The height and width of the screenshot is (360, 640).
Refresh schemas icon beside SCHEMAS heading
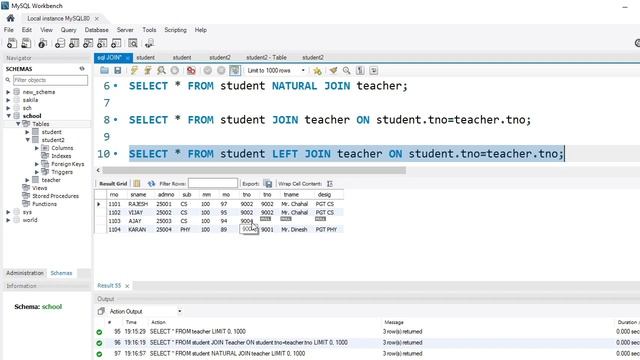coord(82,69)
